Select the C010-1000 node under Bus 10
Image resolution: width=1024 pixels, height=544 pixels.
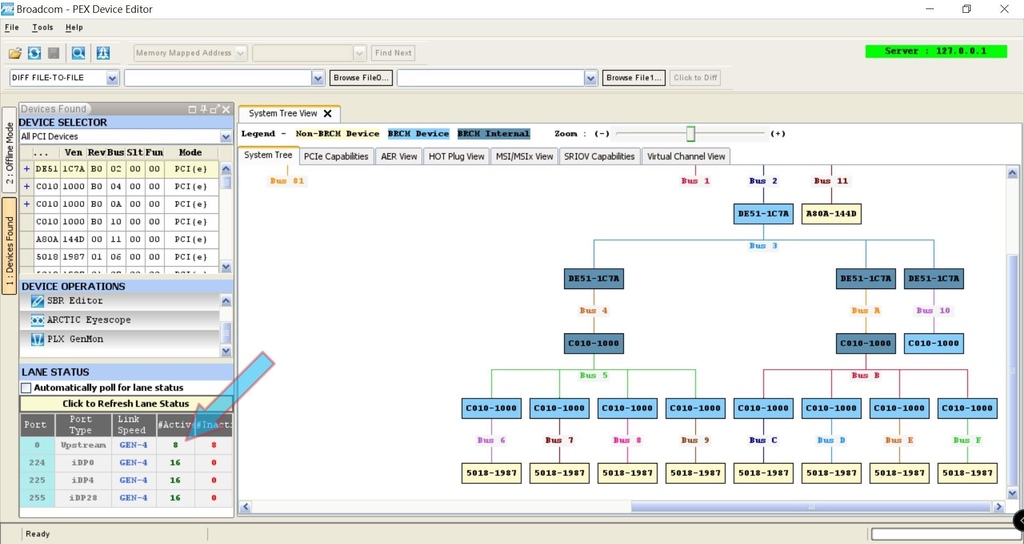pos(934,344)
